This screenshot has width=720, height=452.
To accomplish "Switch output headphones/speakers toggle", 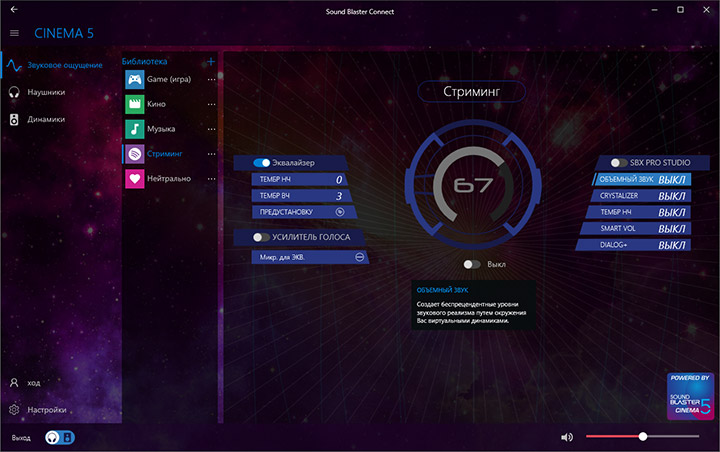I will [x=60, y=437].
